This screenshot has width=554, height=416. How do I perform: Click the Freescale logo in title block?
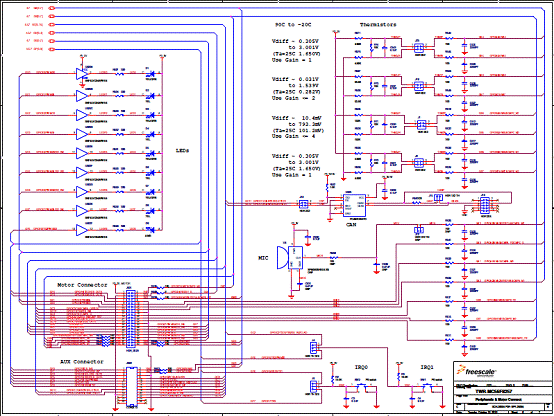pos(476,371)
